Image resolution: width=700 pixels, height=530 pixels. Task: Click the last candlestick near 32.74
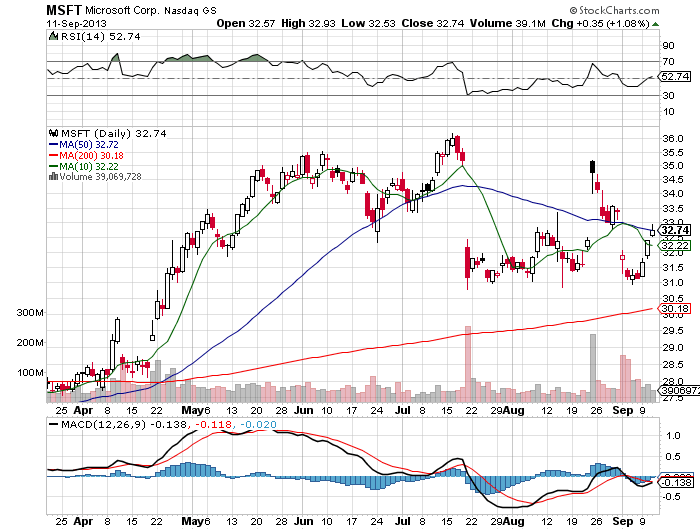click(x=652, y=232)
